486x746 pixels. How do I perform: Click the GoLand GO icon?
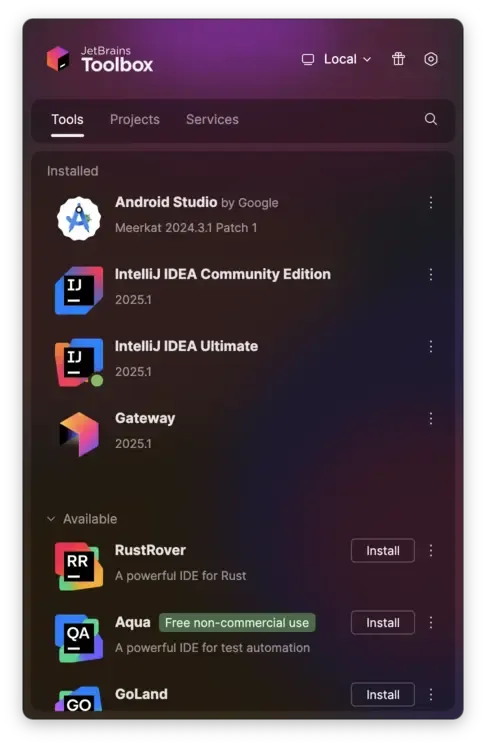[79, 698]
